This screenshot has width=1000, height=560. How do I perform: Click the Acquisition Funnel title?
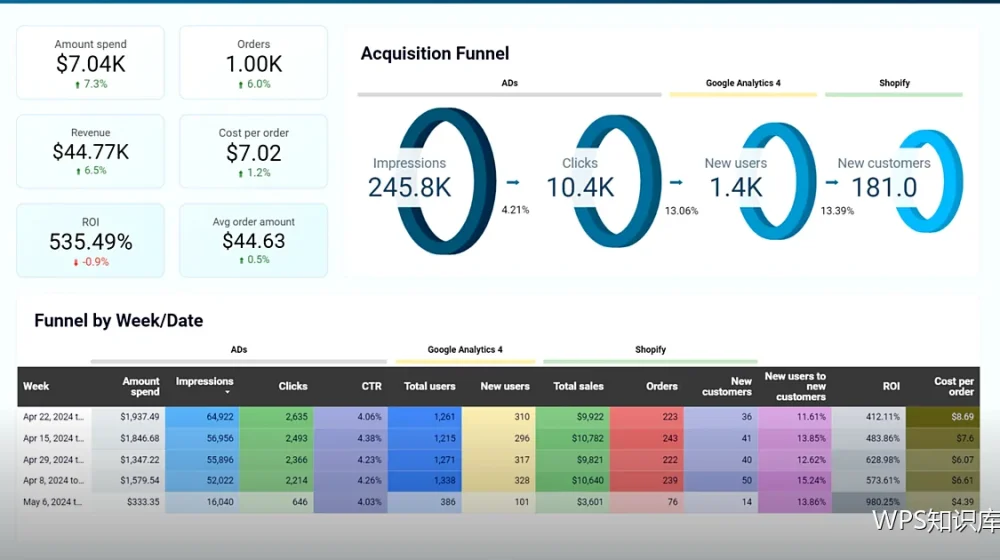[x=435, y=54]
